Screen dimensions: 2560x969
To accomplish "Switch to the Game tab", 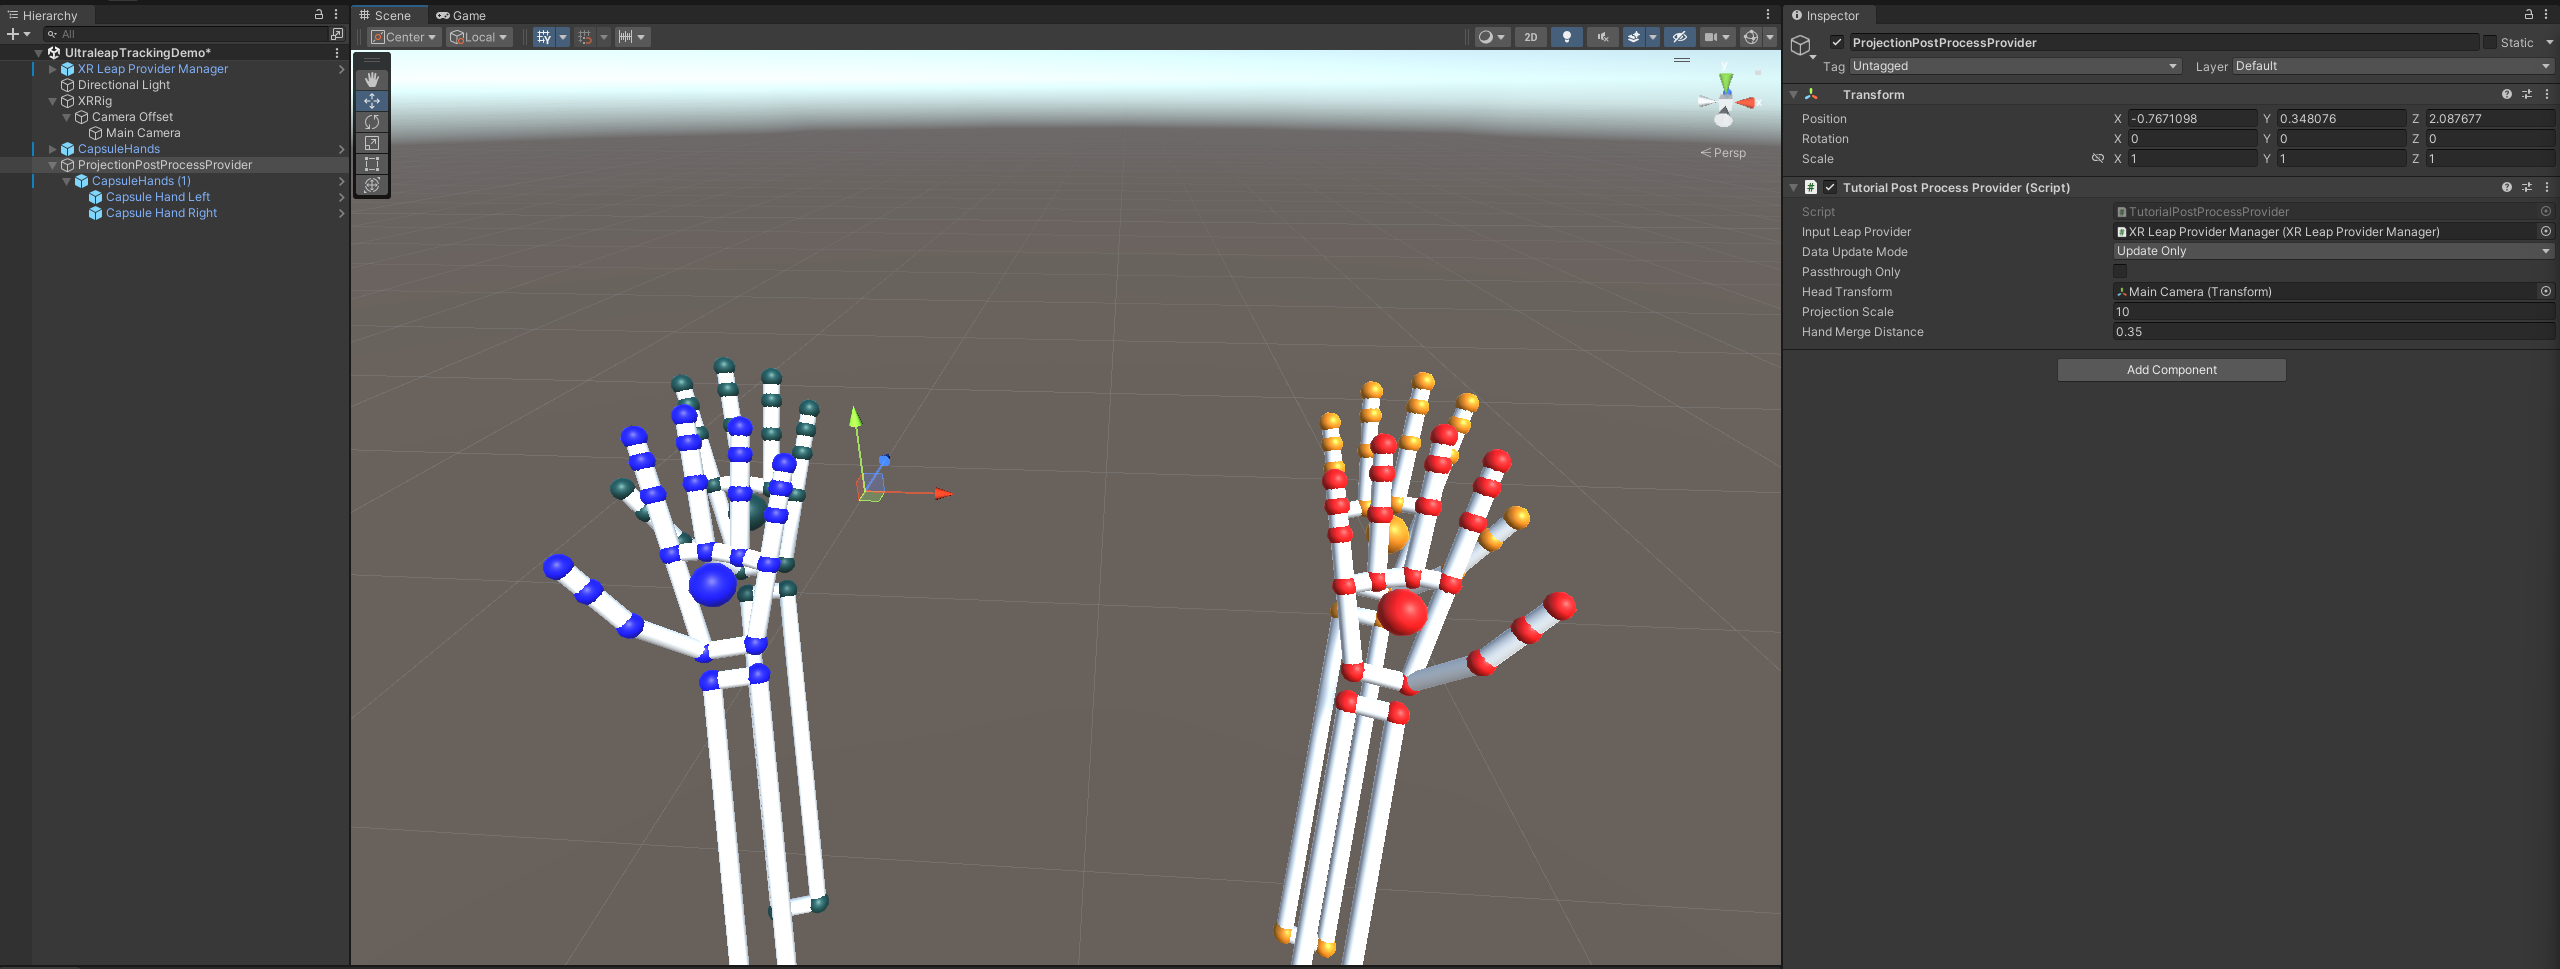I will coord(461,15).
